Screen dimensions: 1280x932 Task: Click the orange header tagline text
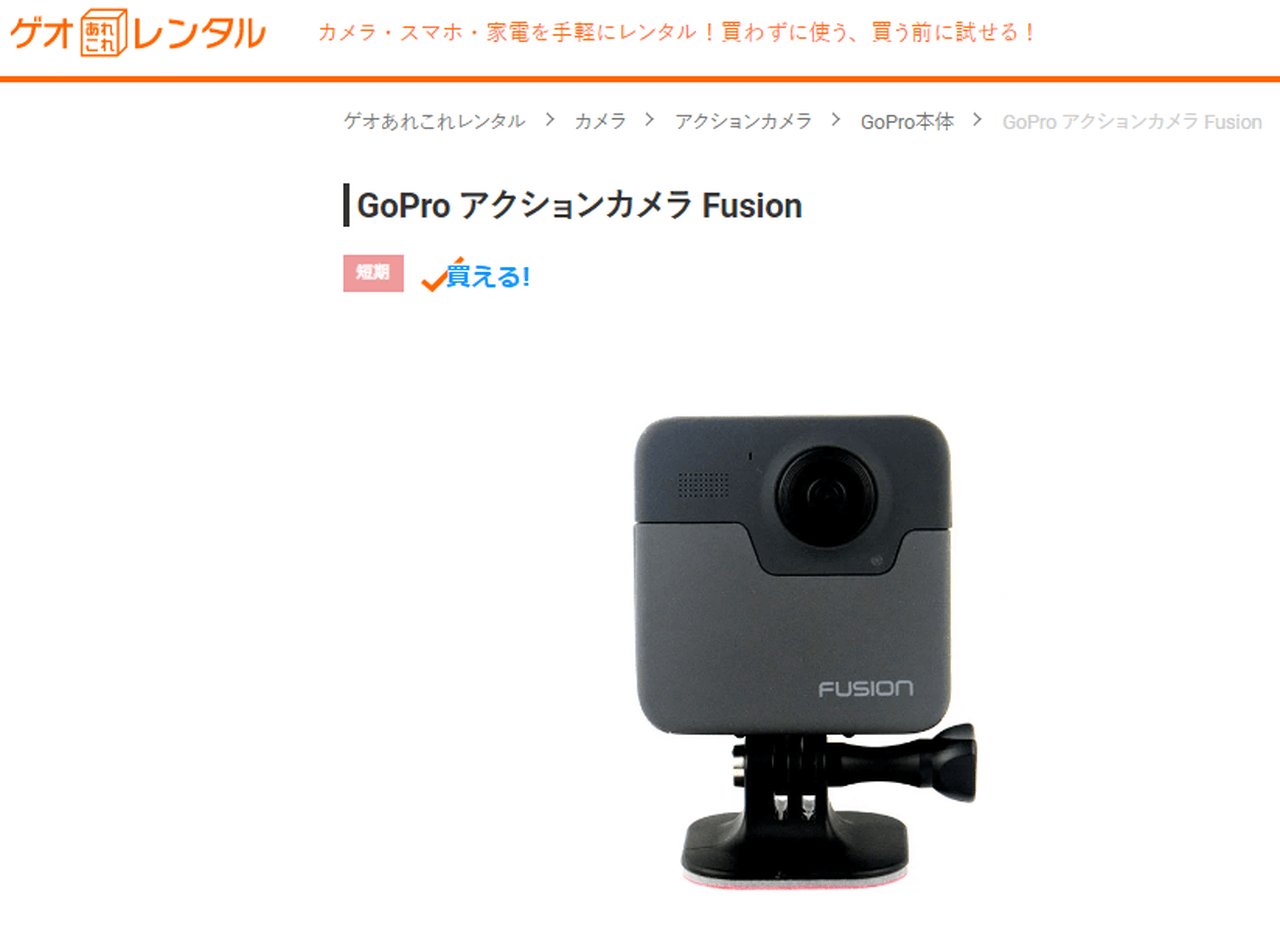tap(677, 33)
